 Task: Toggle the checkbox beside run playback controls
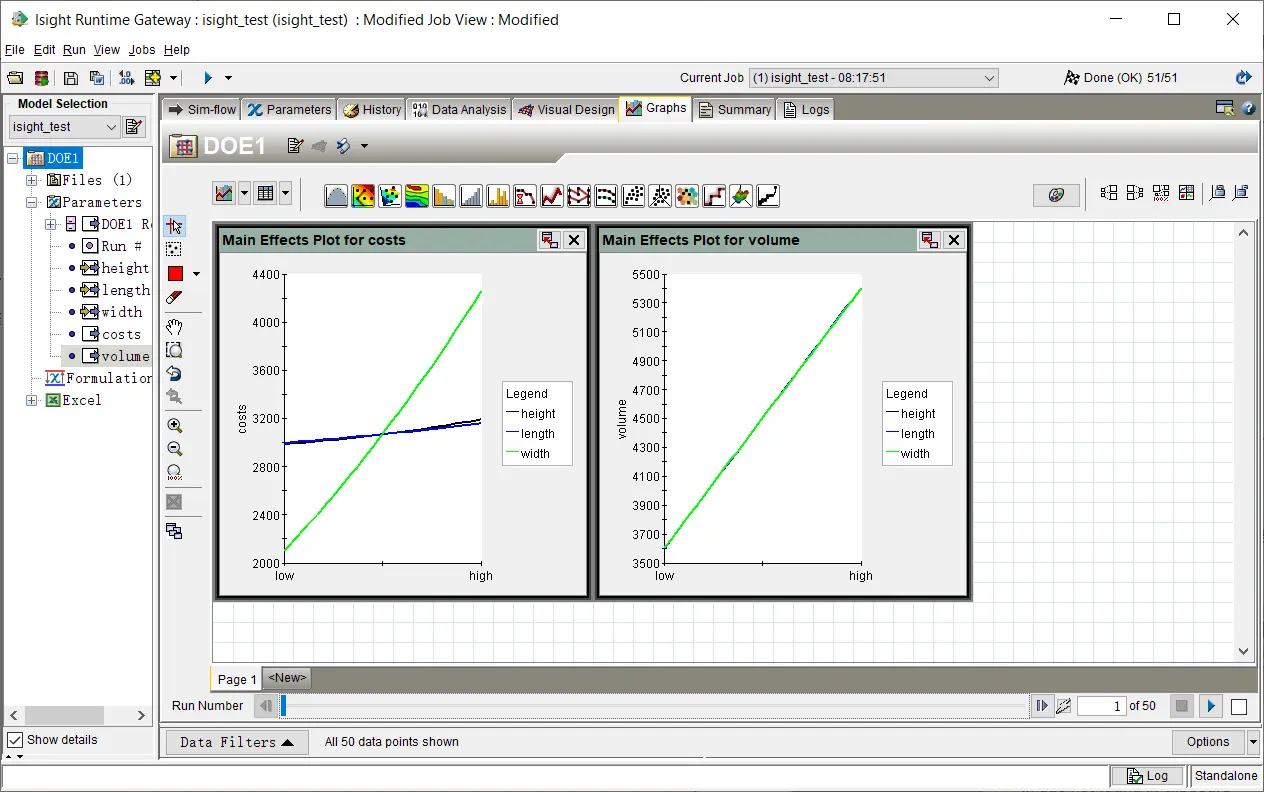click(x=1239, y=707)
